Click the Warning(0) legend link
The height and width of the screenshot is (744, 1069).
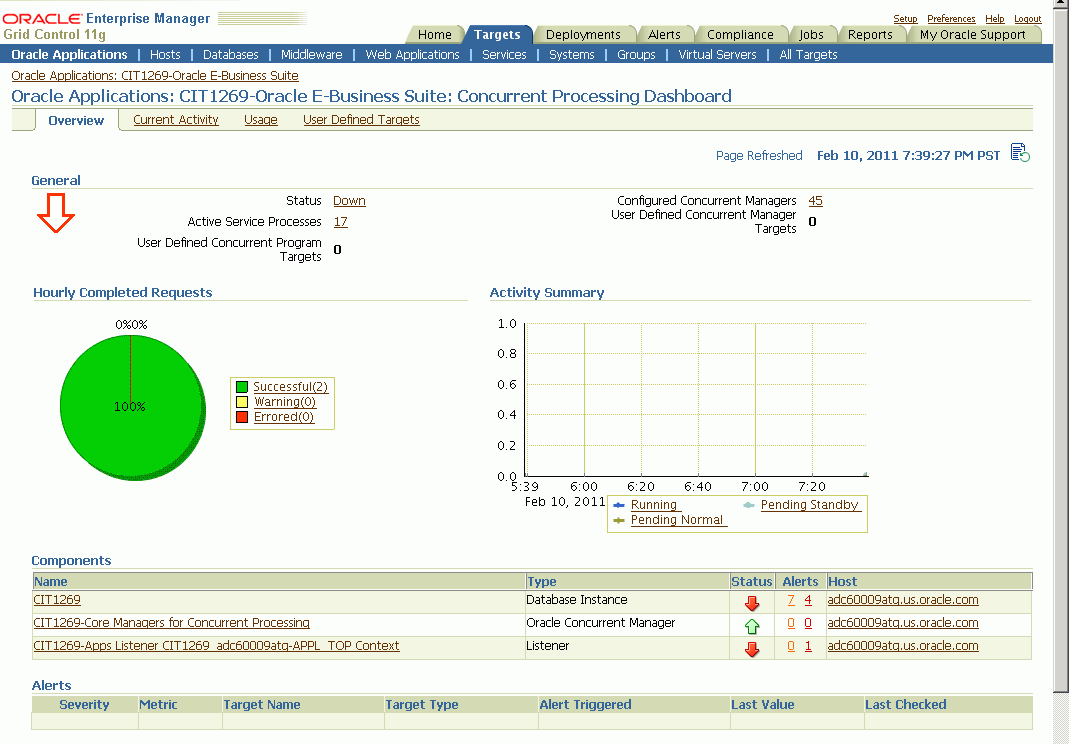285,402
